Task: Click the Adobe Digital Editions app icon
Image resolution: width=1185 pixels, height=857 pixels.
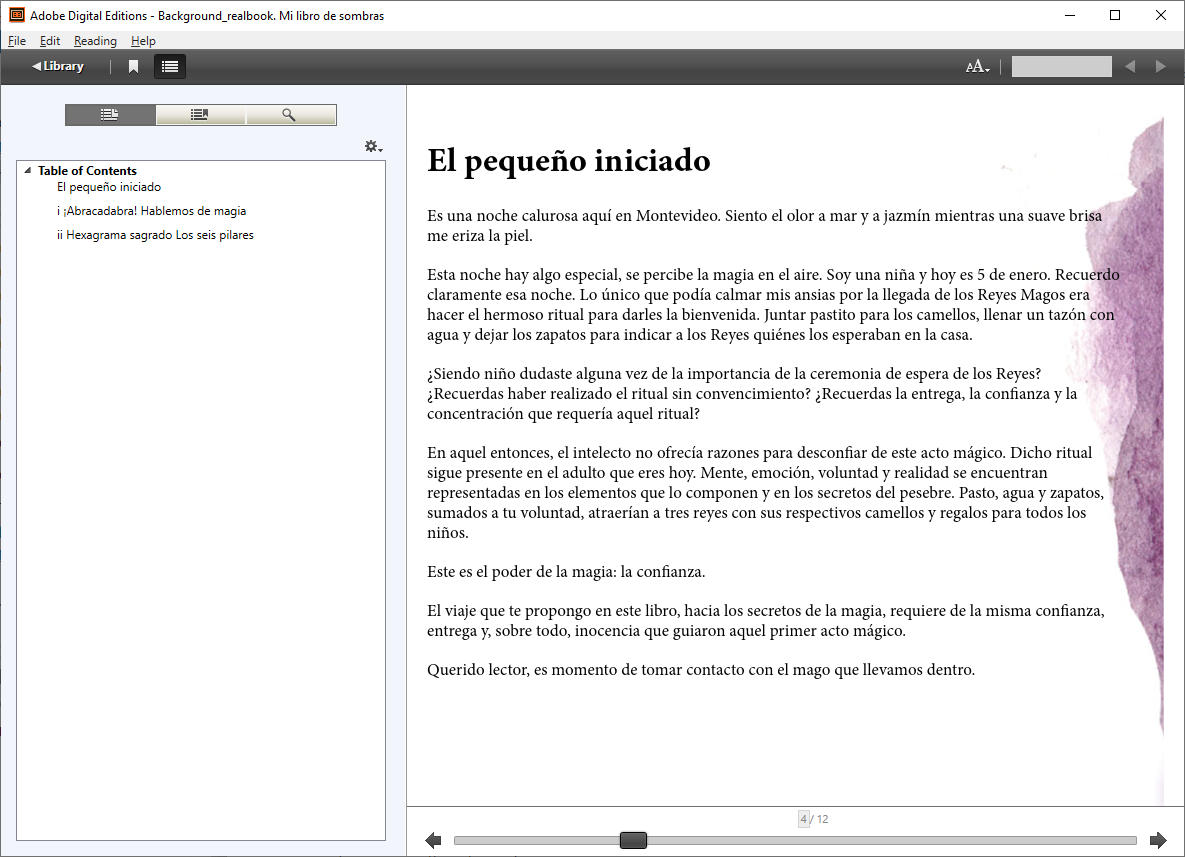Action: click(16, 15)
